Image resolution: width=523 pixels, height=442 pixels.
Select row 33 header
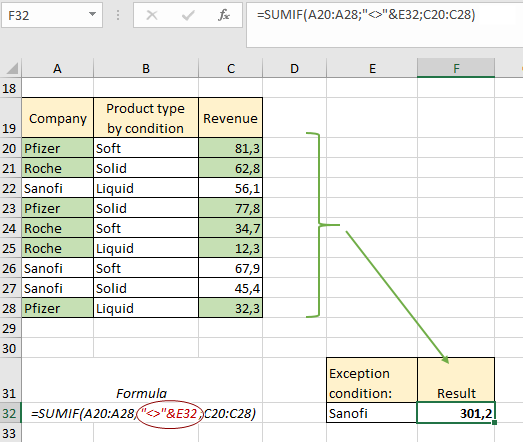(x=10, y=433)
